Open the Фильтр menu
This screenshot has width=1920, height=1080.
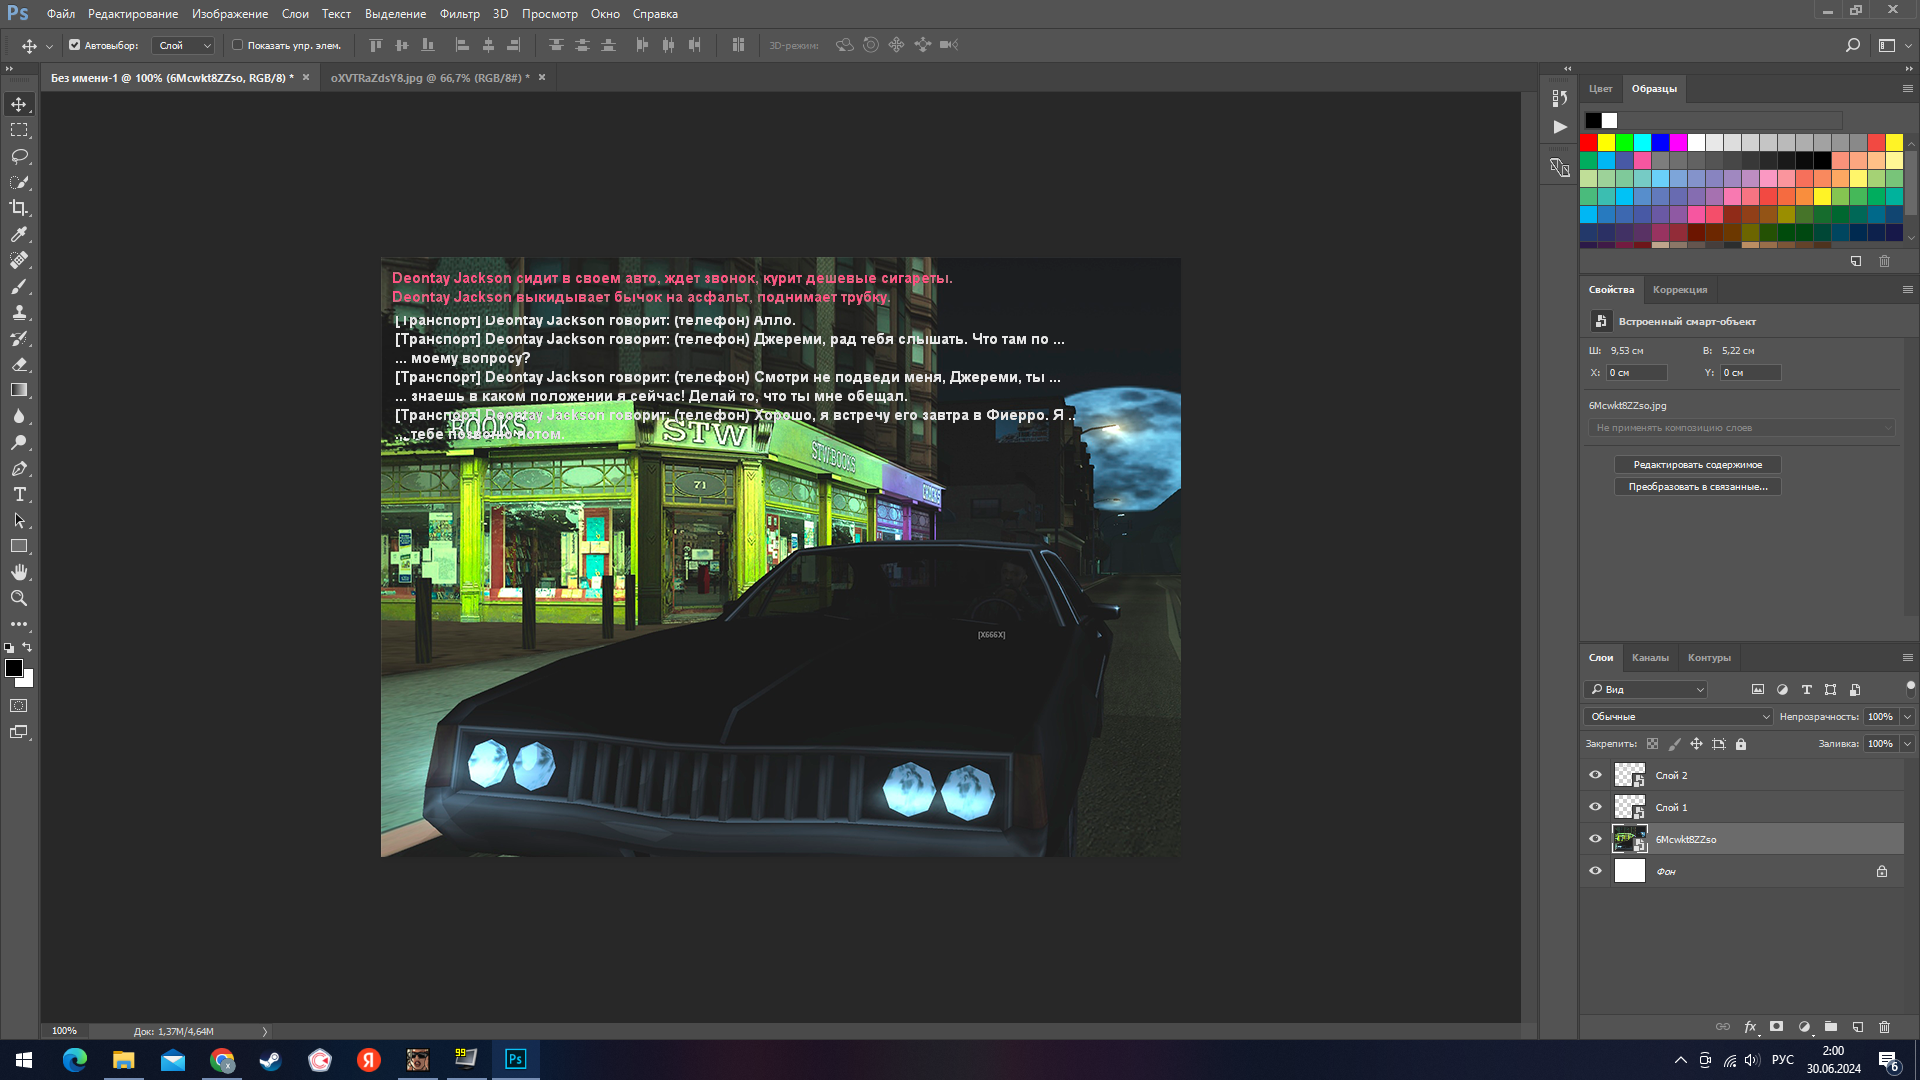coord(459,14)
